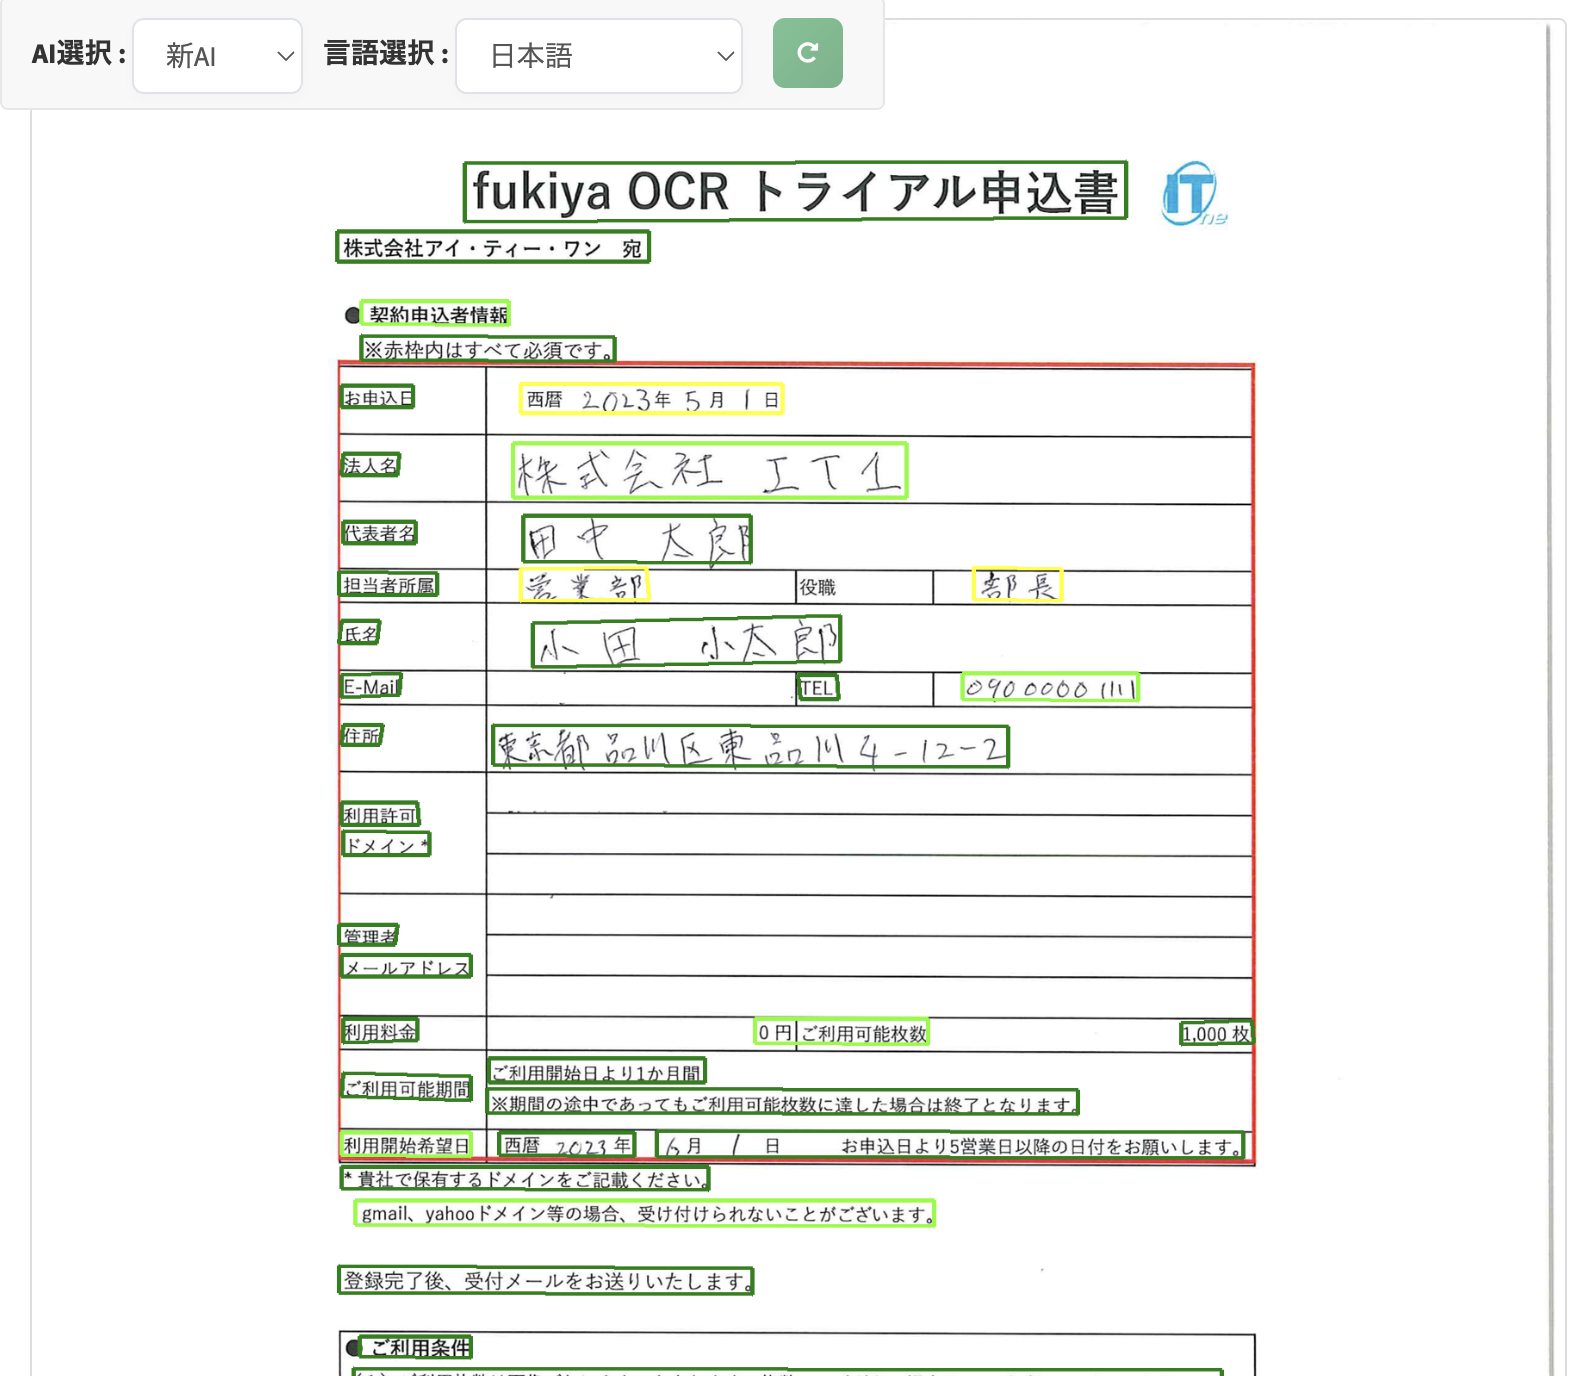The height and width of the screenshot is (1376, 1596).
Task: Select the お申込日 label box
Action: 377,397
